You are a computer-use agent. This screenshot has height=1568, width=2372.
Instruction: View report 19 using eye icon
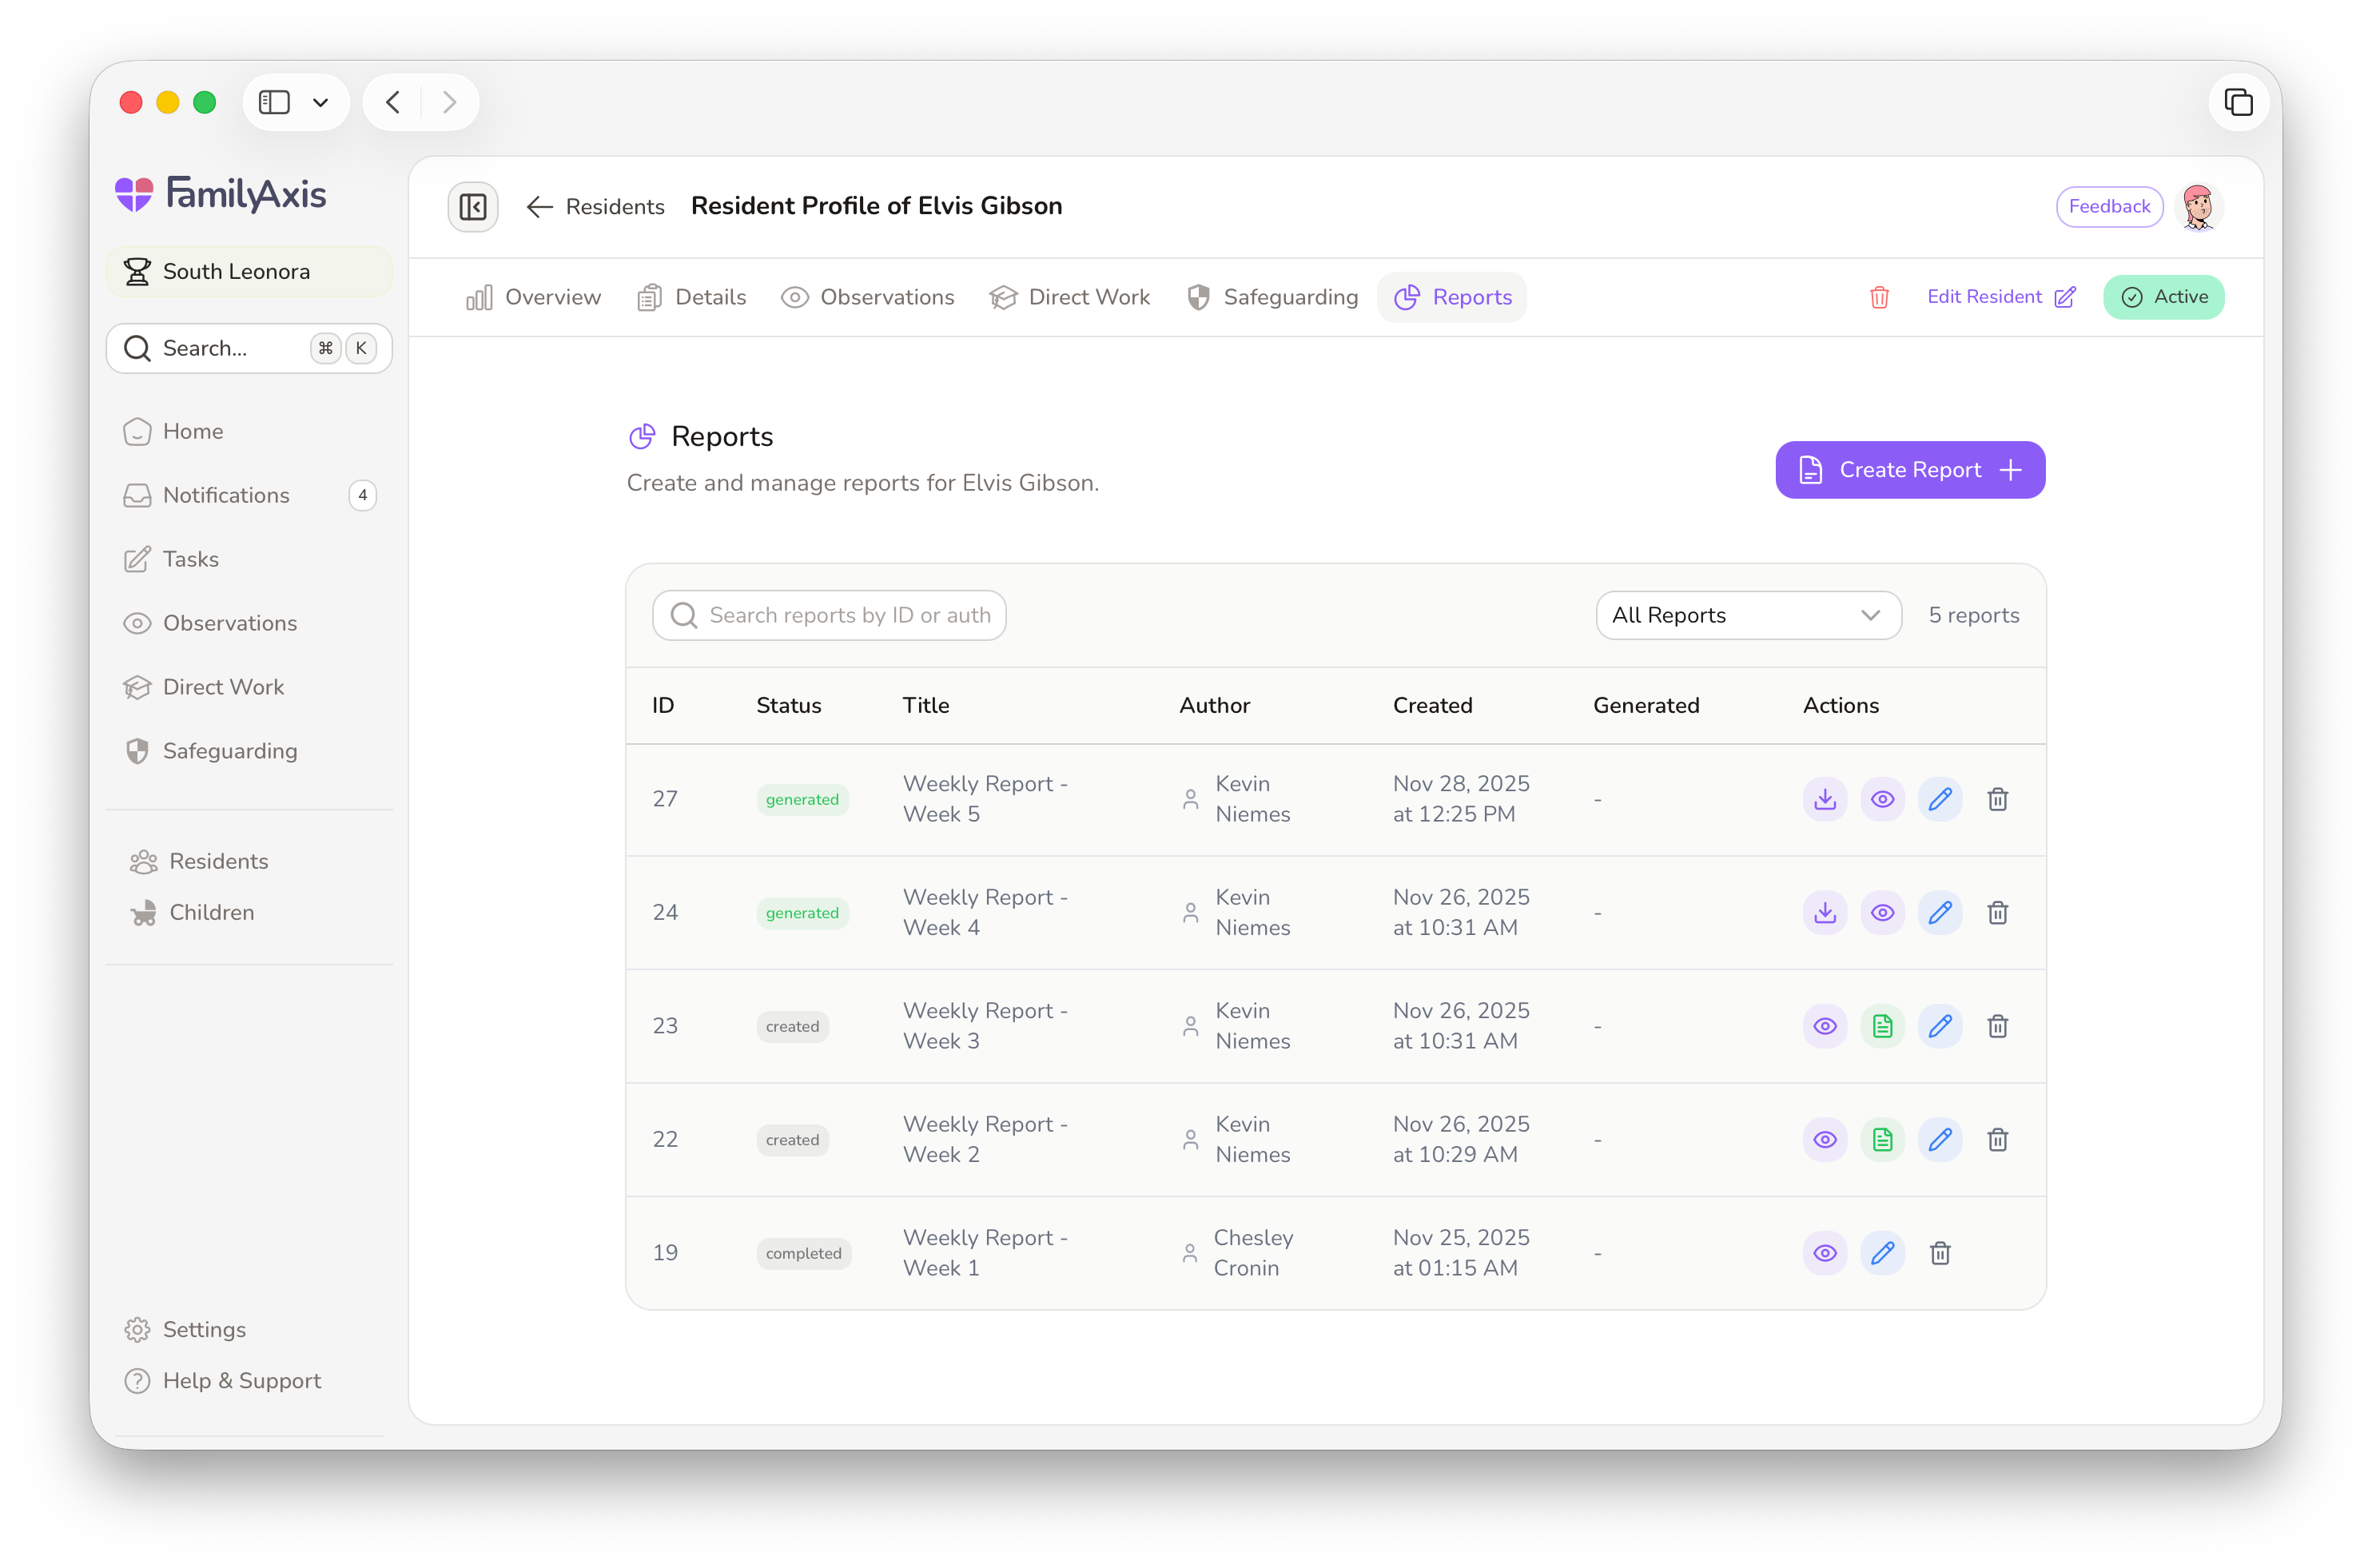click(1825, 1253)
